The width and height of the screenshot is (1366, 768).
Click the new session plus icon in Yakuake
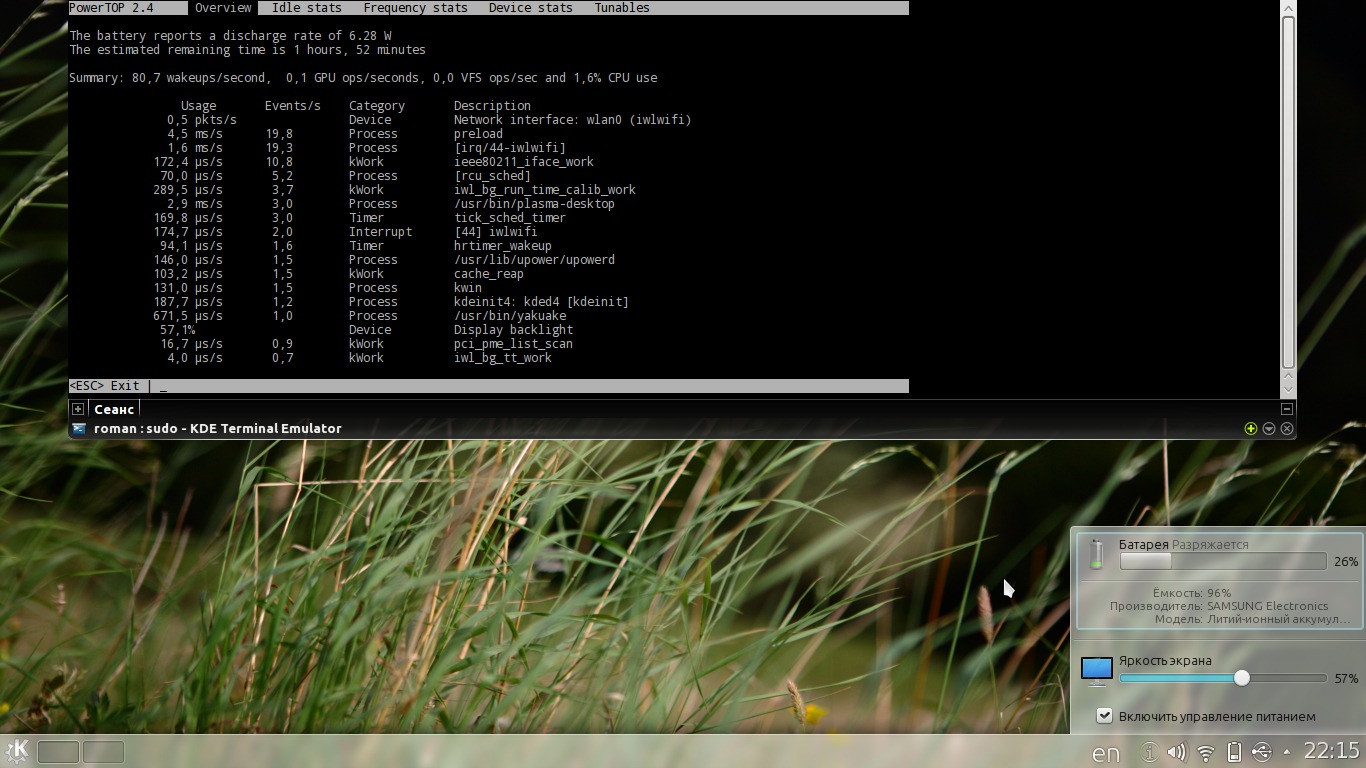pos(78,408)
